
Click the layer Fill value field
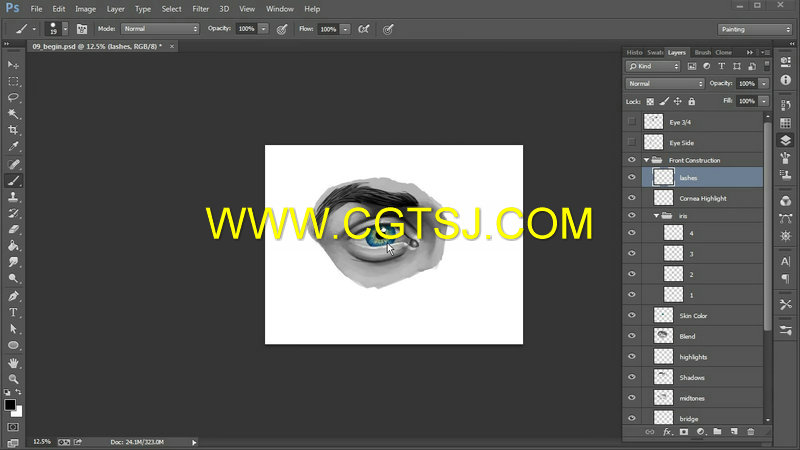[x=746, y=102]
